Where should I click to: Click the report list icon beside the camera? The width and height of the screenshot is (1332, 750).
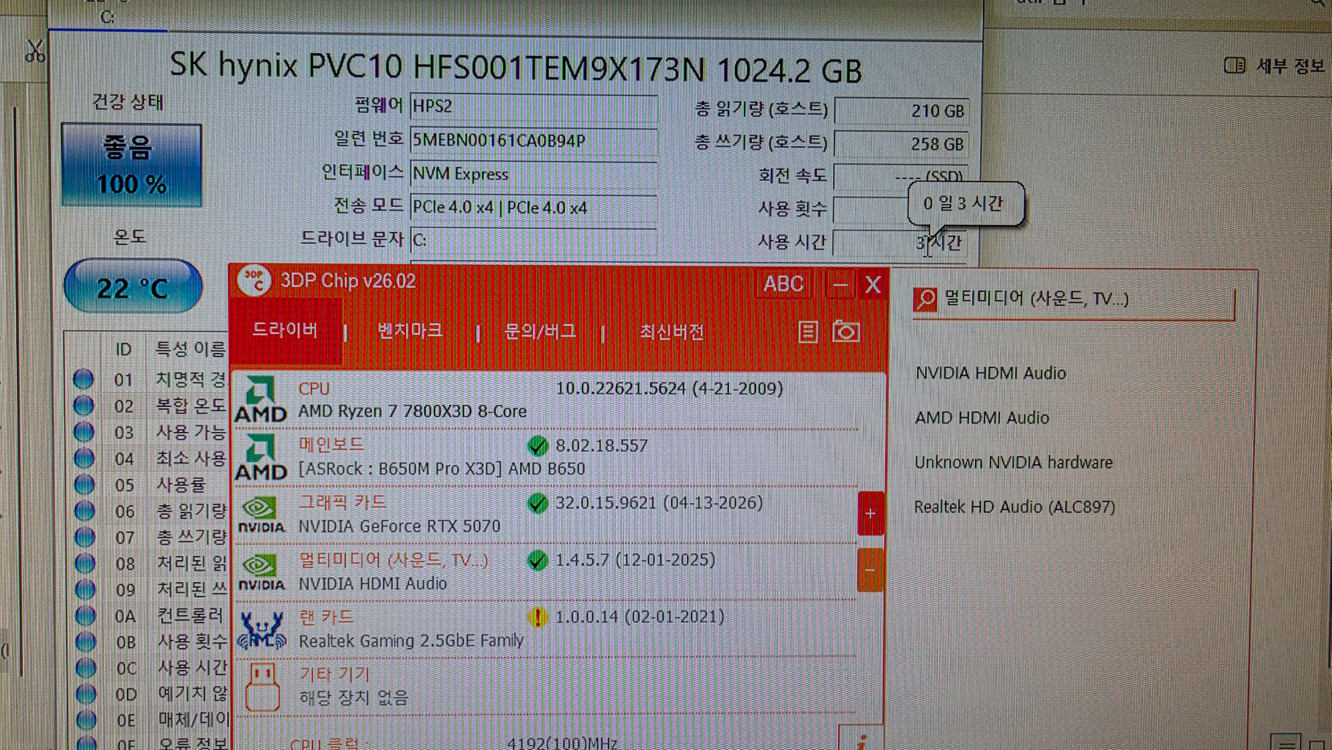pos(807,331)
